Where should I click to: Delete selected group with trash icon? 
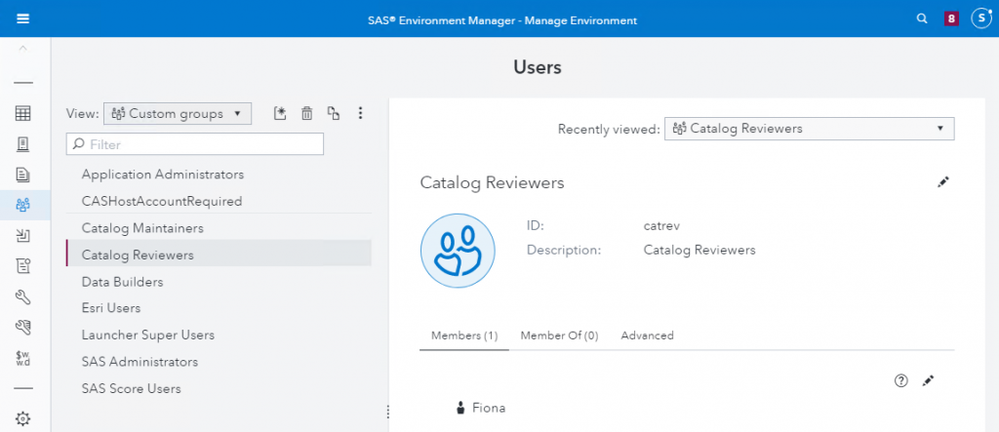click(307, 114)
